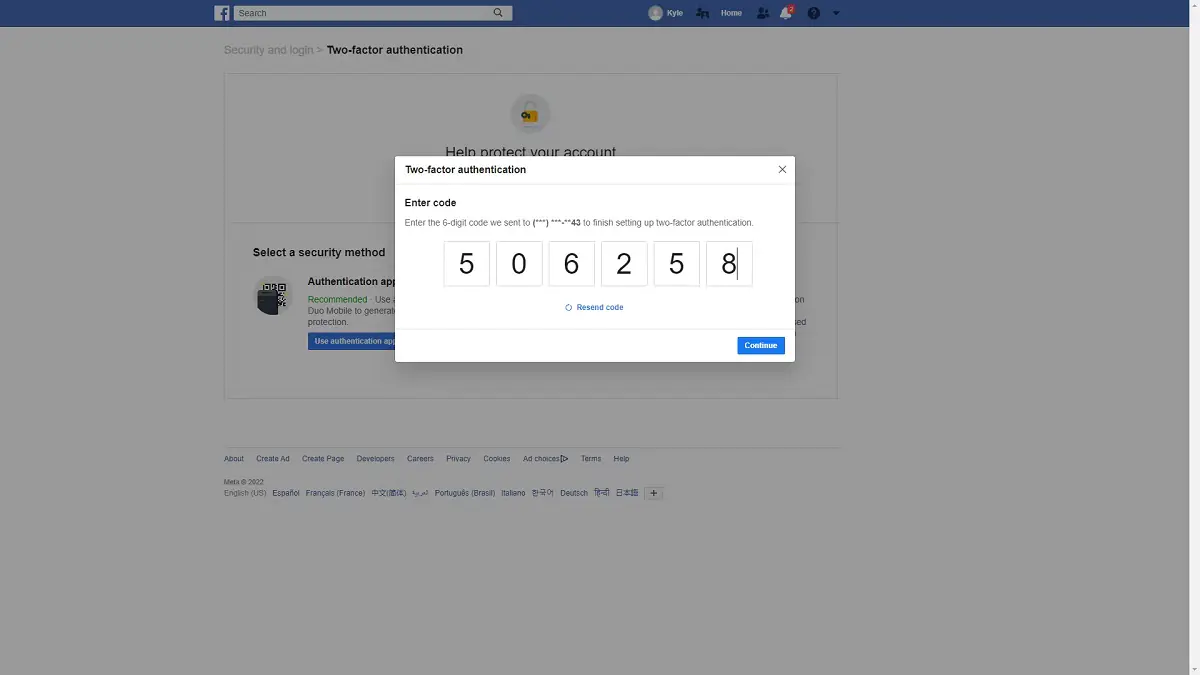Expand more languages with the plus button
The image size is (1200, 675).
654,492
